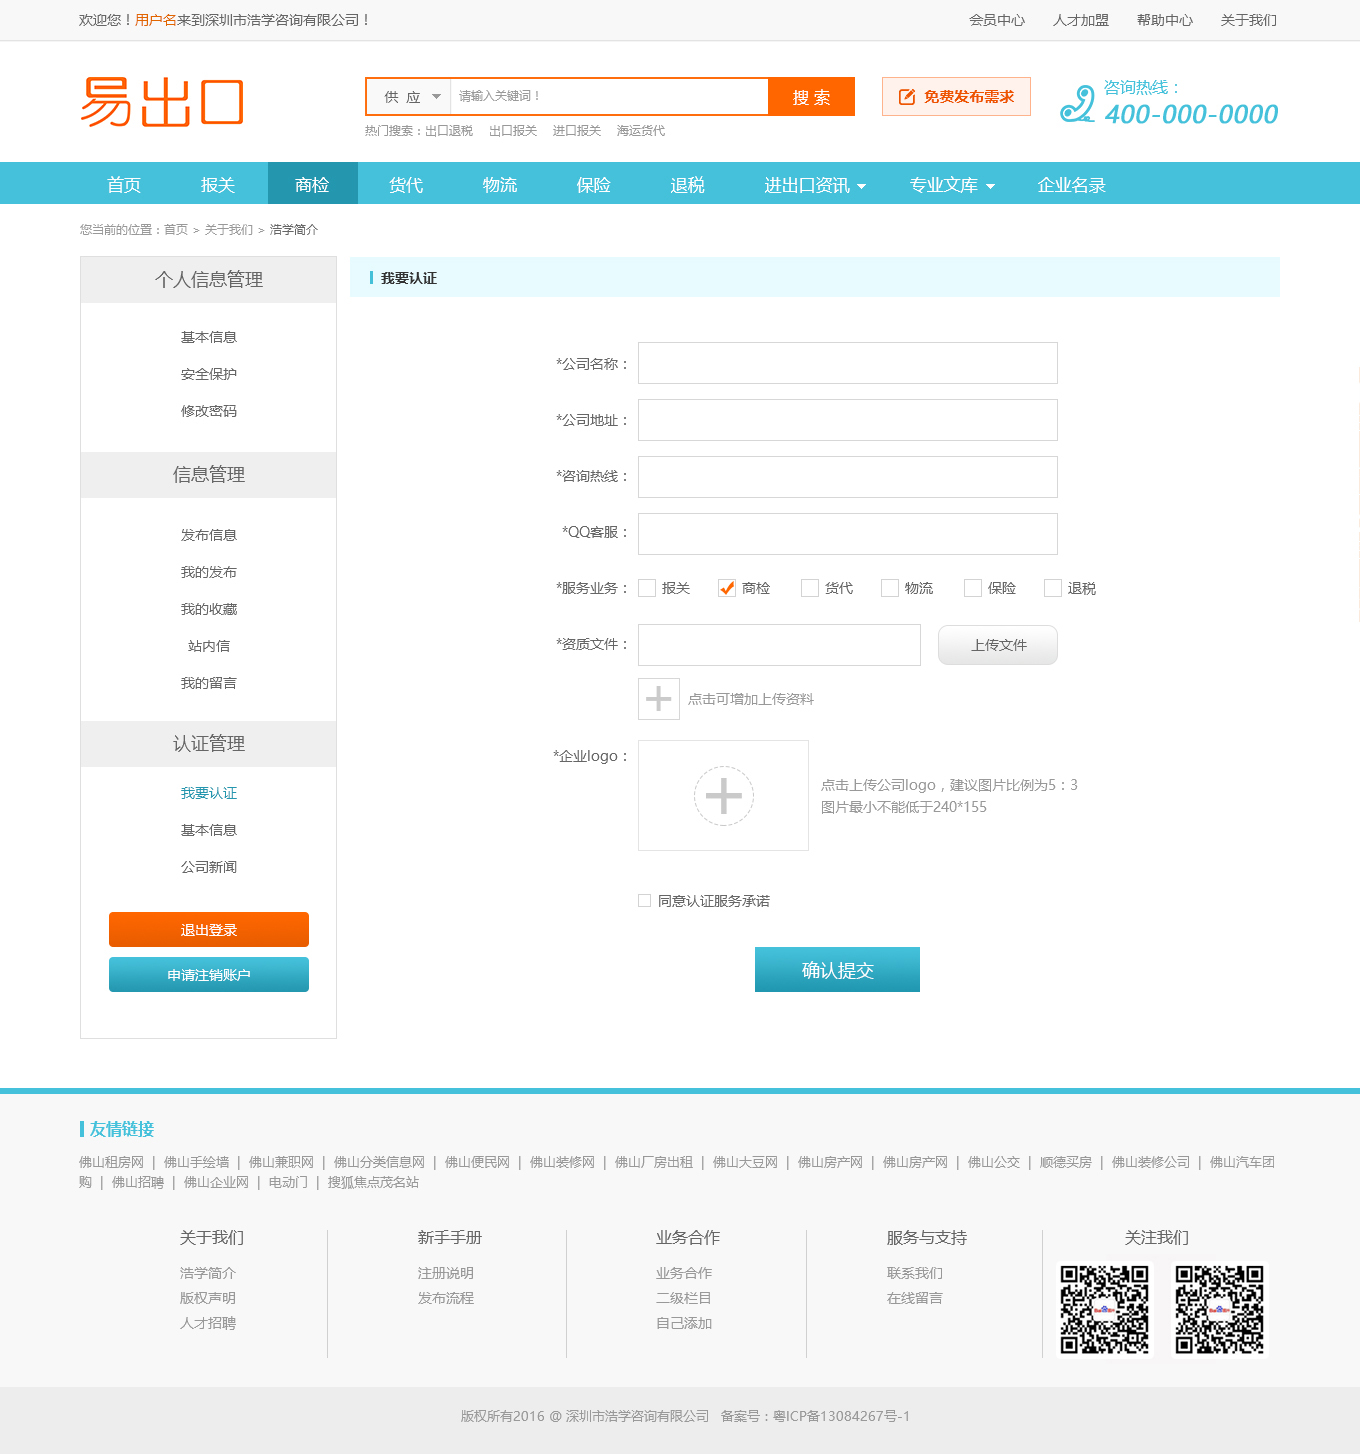Click the 上传文件 button
This screenshot has width=1360, height=1454.
pos(998,645)
